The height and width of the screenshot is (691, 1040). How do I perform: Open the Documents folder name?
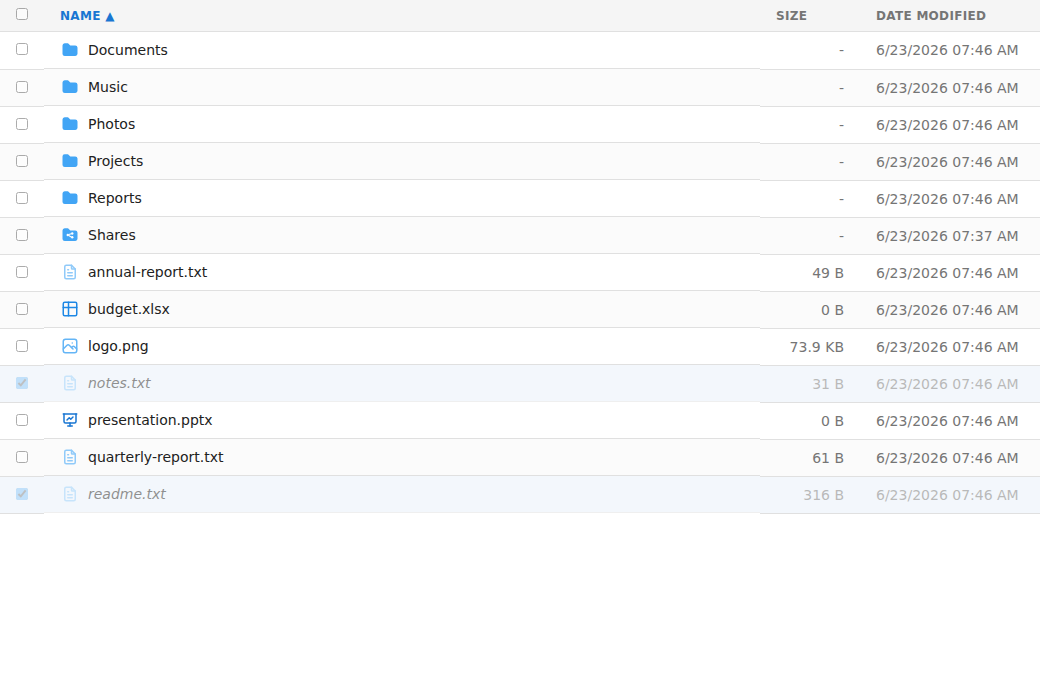127,50
